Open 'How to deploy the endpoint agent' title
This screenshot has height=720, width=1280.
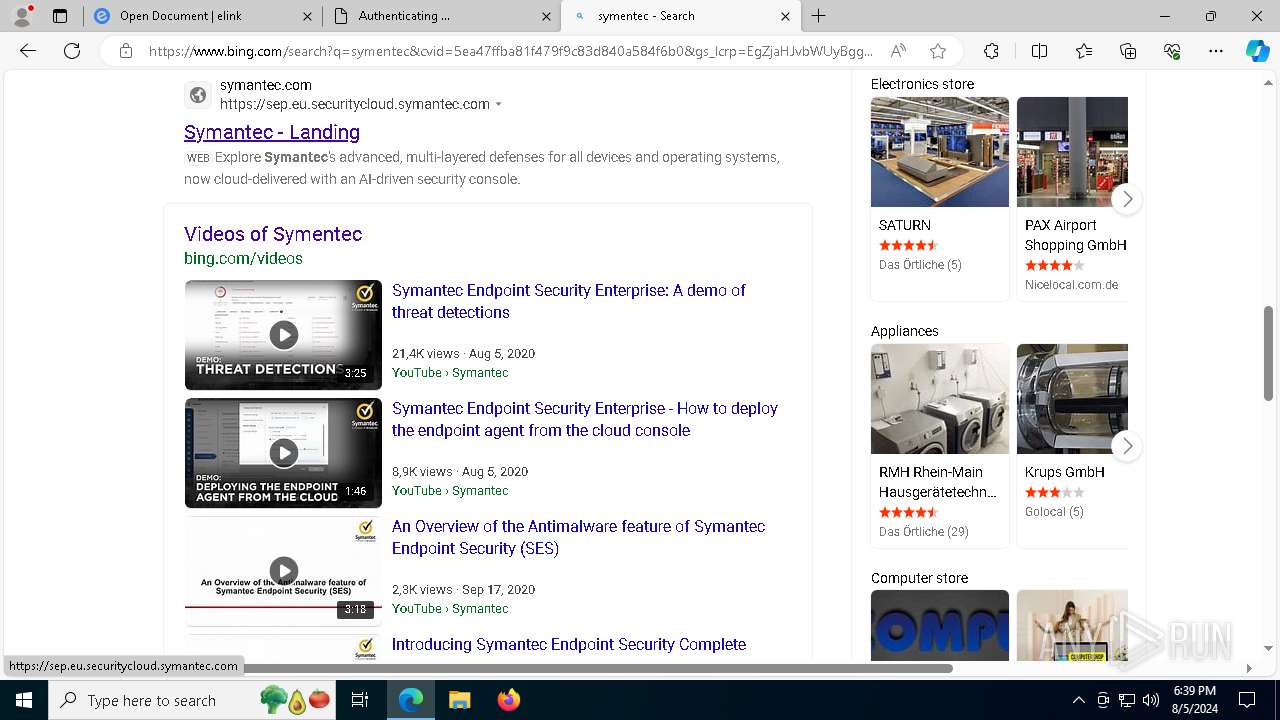(x=584, y=419)
